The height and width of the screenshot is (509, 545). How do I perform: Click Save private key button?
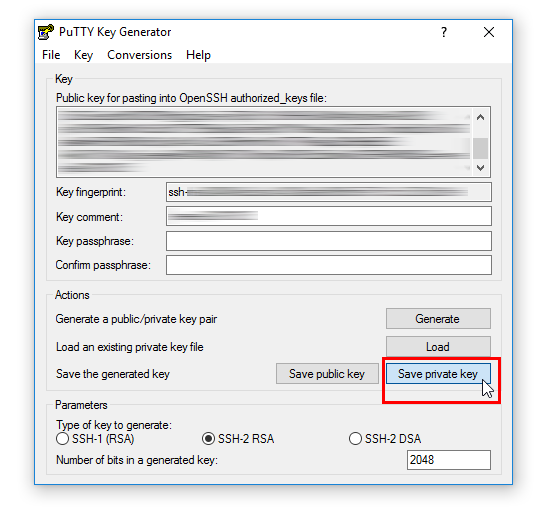438,374
